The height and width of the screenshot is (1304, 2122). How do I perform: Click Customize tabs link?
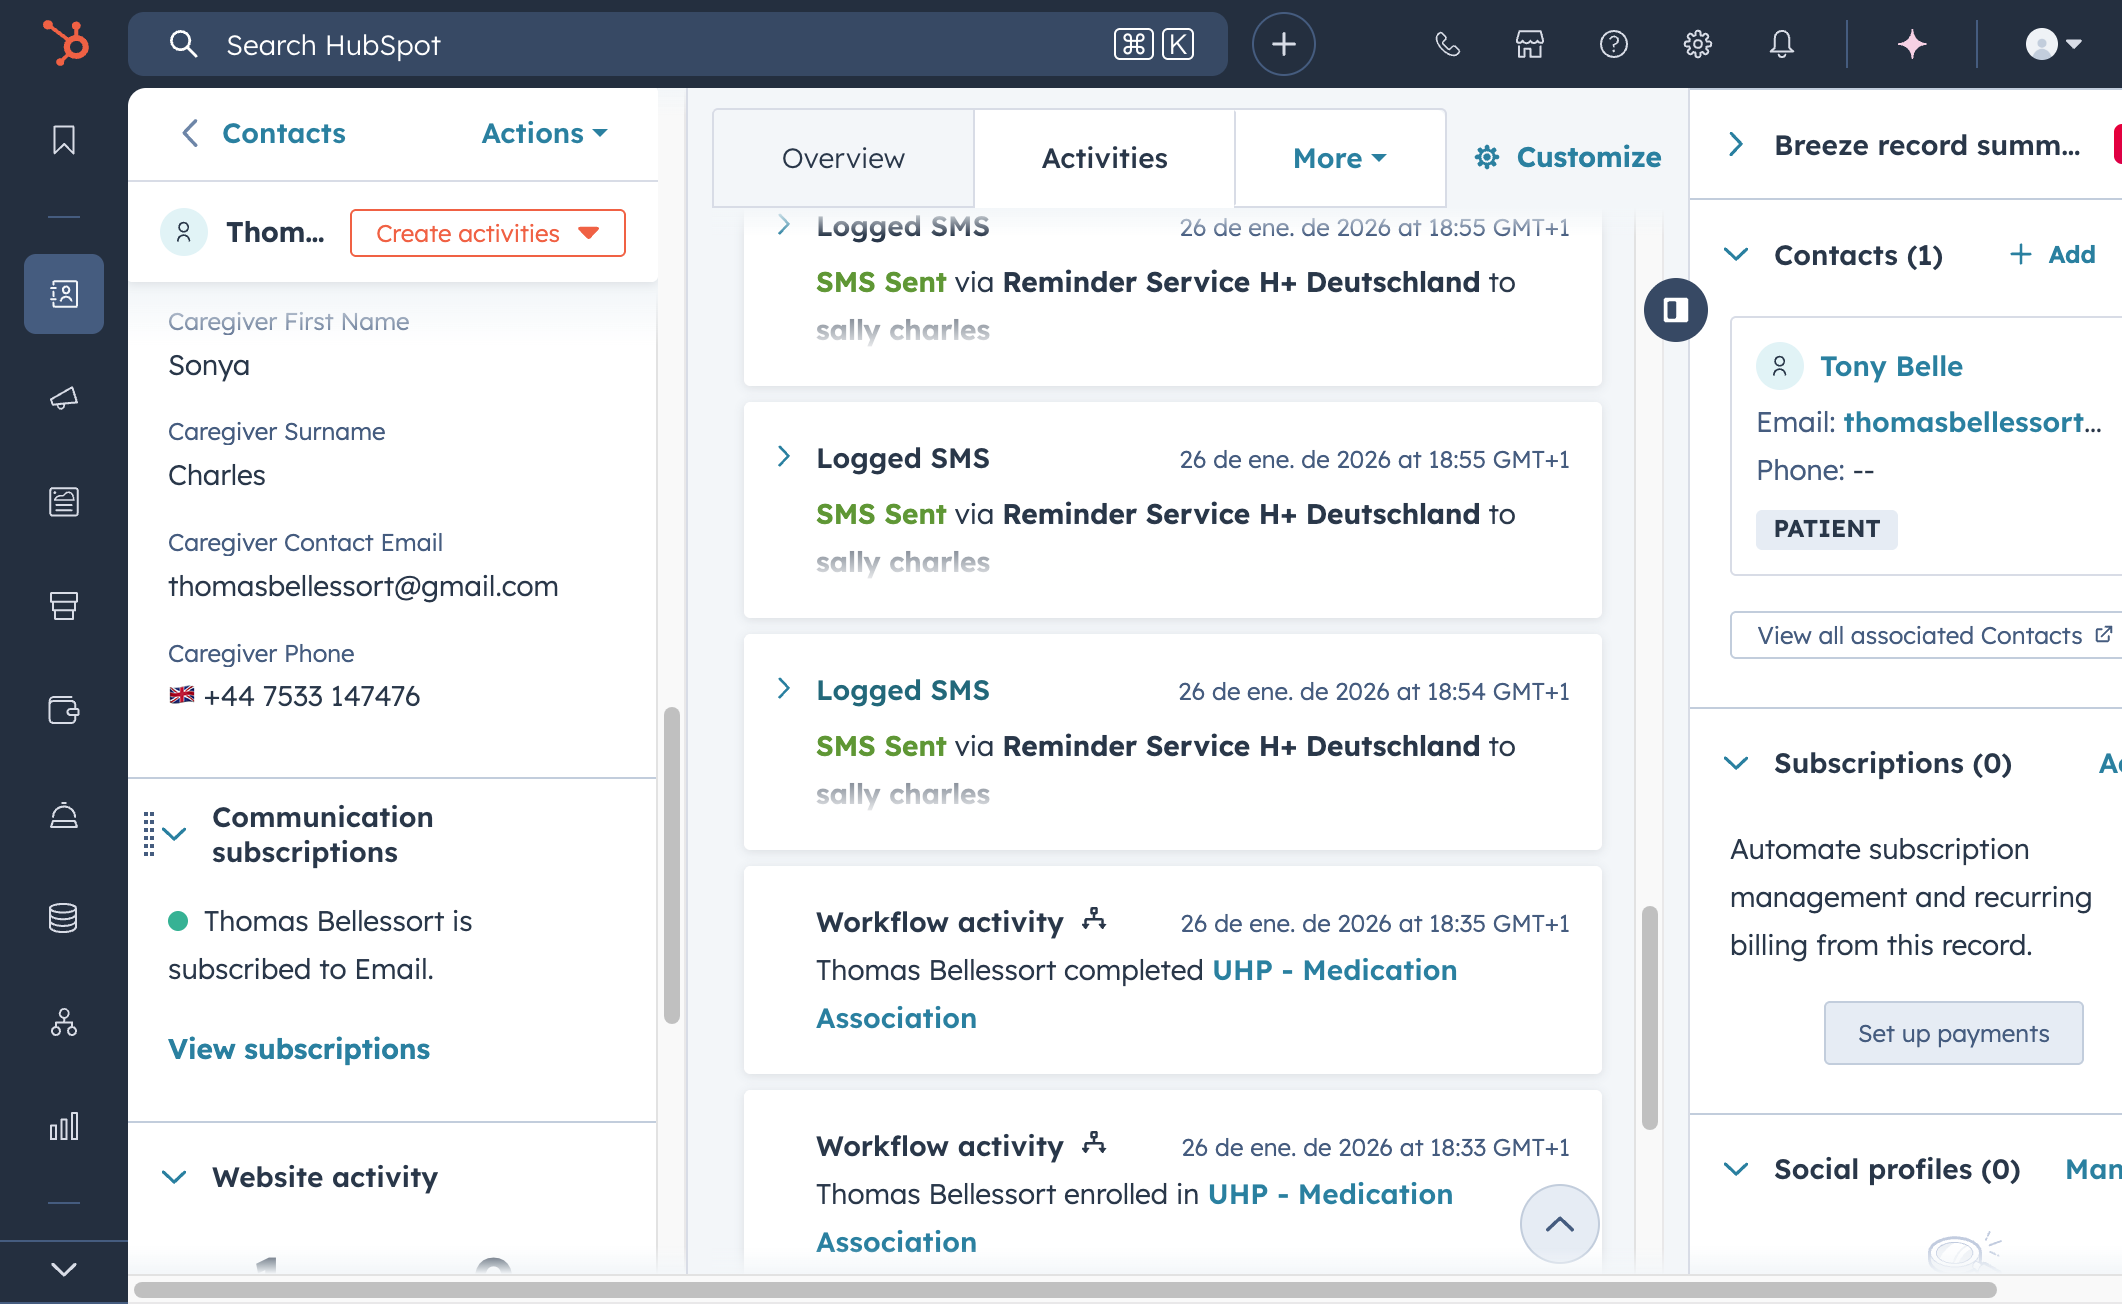pos(1568,157)
